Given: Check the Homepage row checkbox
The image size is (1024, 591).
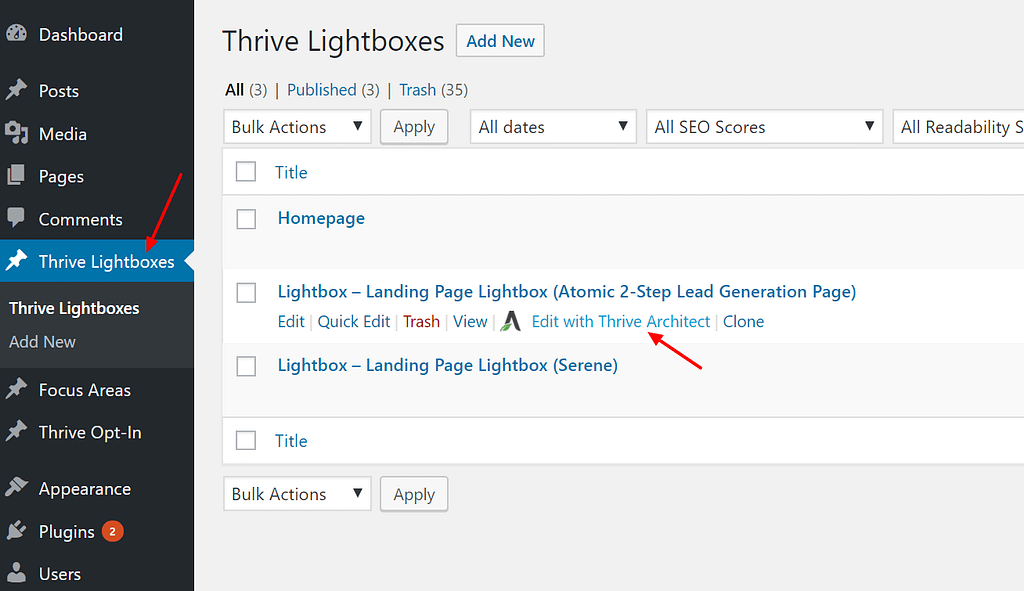Looking at the screenshot, I should [x=246, y=219].
